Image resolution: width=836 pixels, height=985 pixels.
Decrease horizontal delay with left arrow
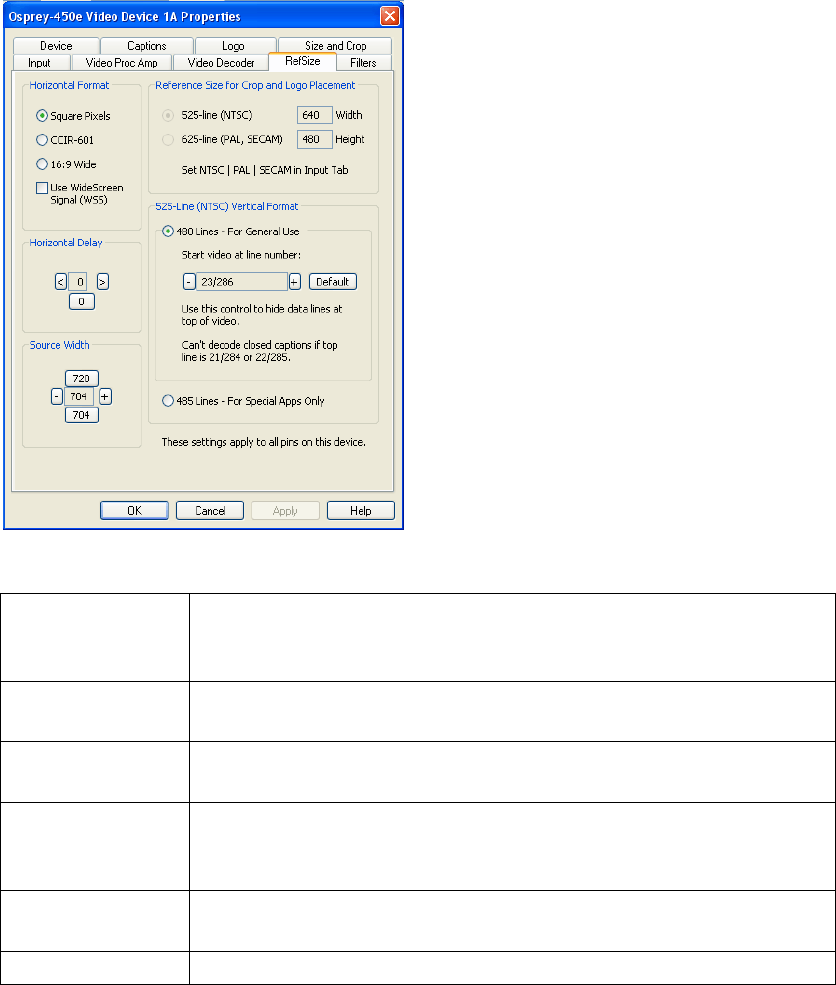point(61,282)
